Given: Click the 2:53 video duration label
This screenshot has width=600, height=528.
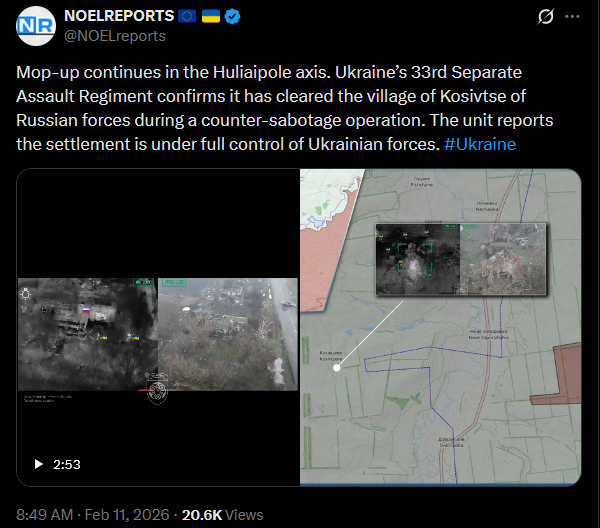Looking at the screenshot, I should (x=67, y=464).
